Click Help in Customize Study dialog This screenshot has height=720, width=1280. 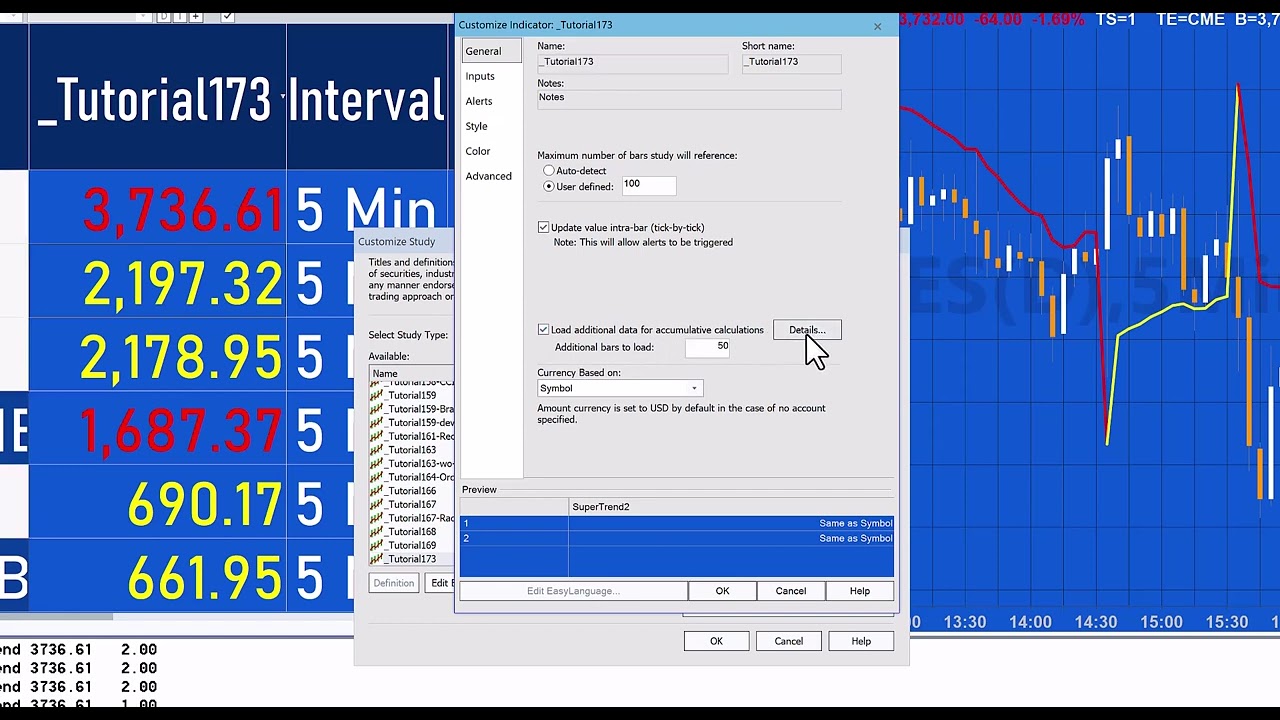861,641
